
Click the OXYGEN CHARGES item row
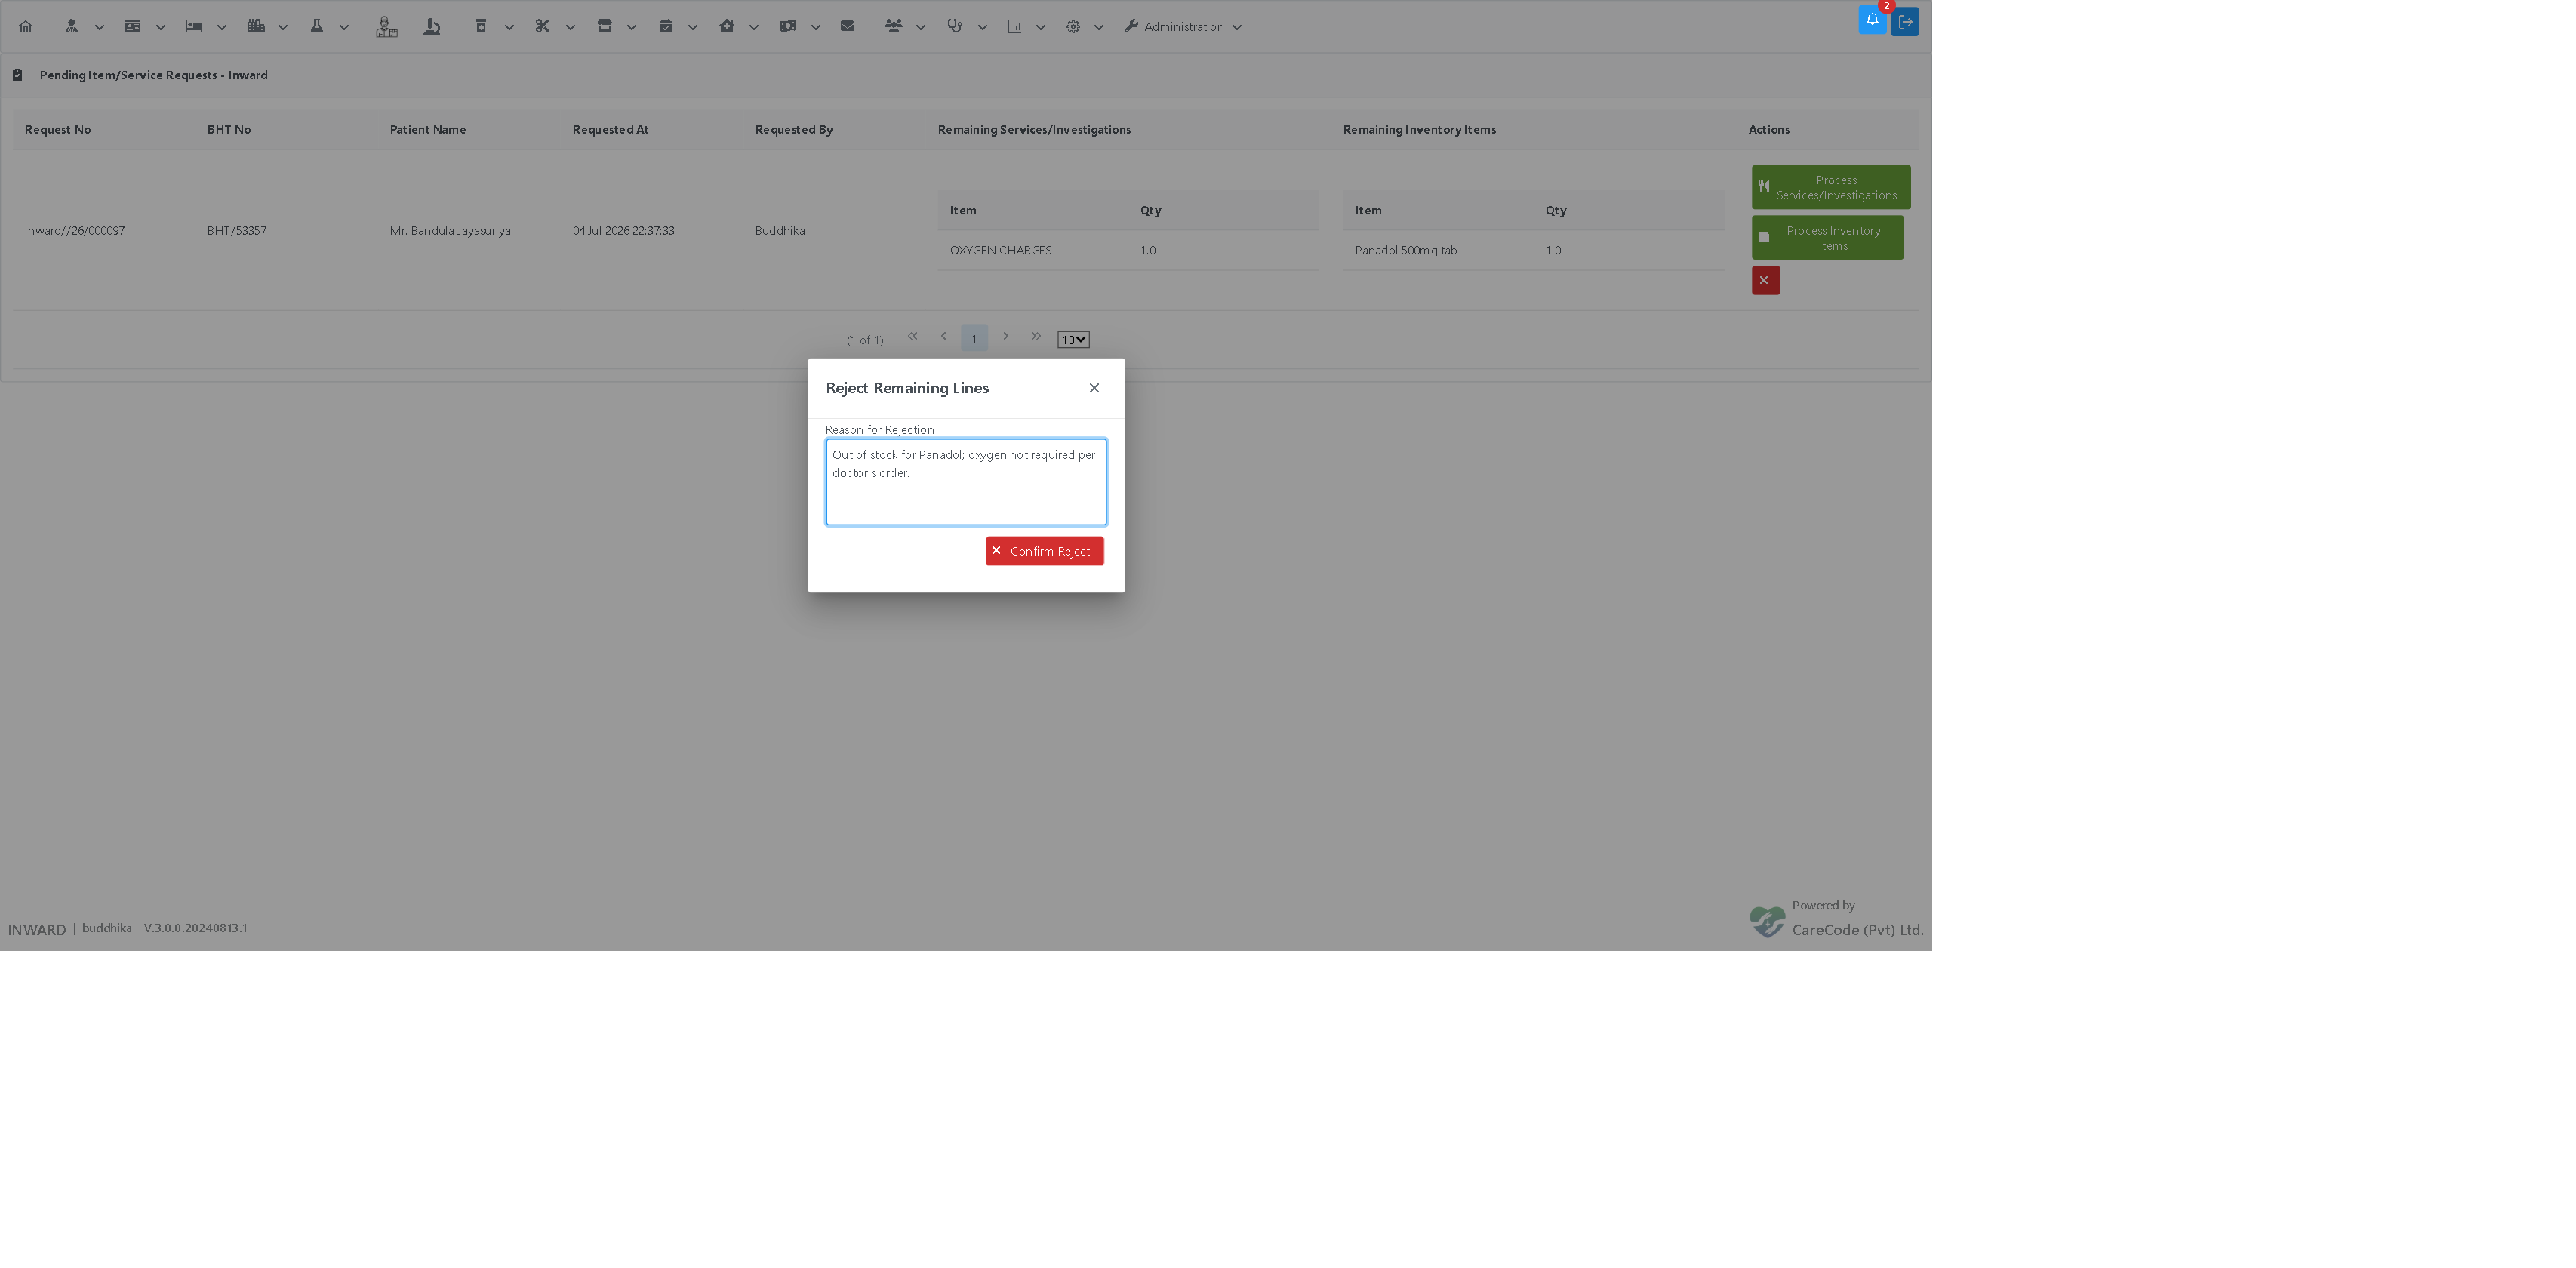(x=1128, y=250)
